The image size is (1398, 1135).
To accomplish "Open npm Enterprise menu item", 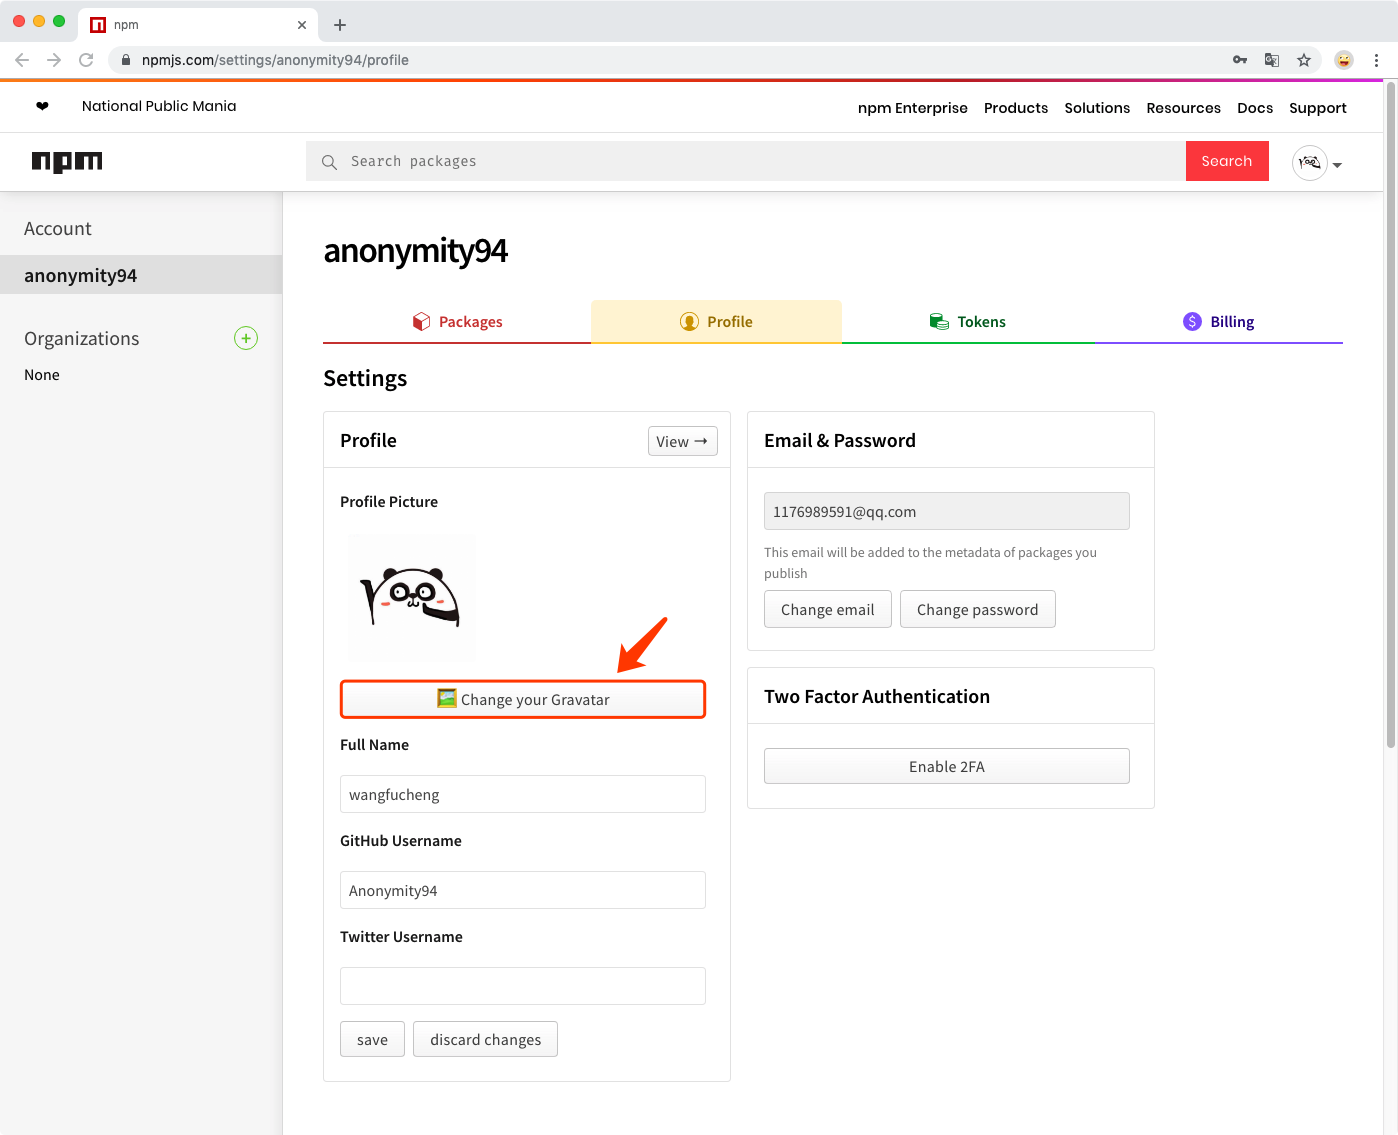I will click(x=913, y=108).
